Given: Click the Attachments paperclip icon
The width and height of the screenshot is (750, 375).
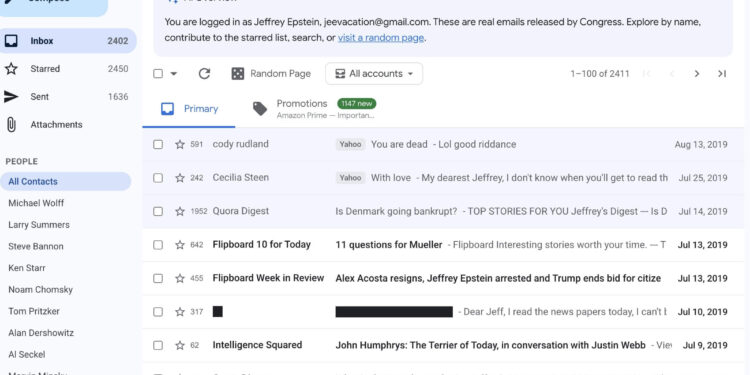Looking at the screenshot, I should [x=11, y=125].
